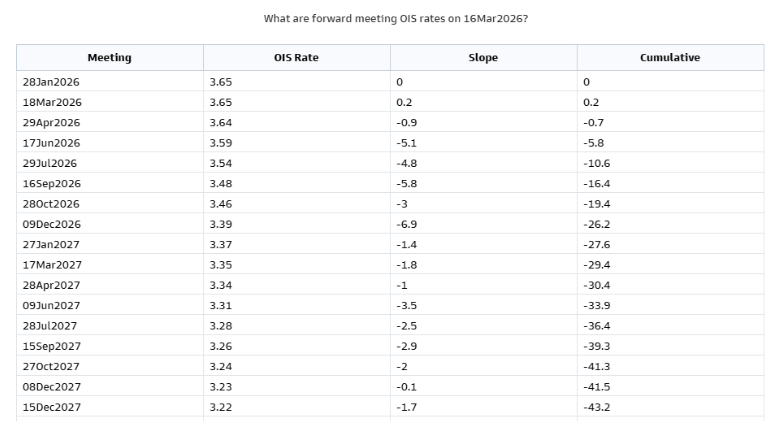This screenshot has width=780, height=437.
Task: Click the -19.4 cumulative value cell
Action: (596, 203)
